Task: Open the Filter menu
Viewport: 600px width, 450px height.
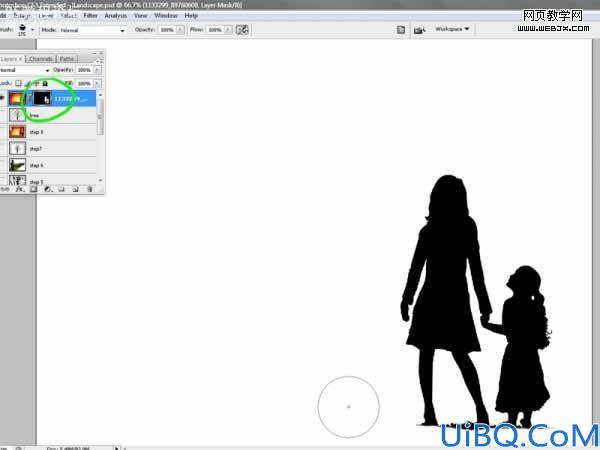Action: tap(91, 16)
